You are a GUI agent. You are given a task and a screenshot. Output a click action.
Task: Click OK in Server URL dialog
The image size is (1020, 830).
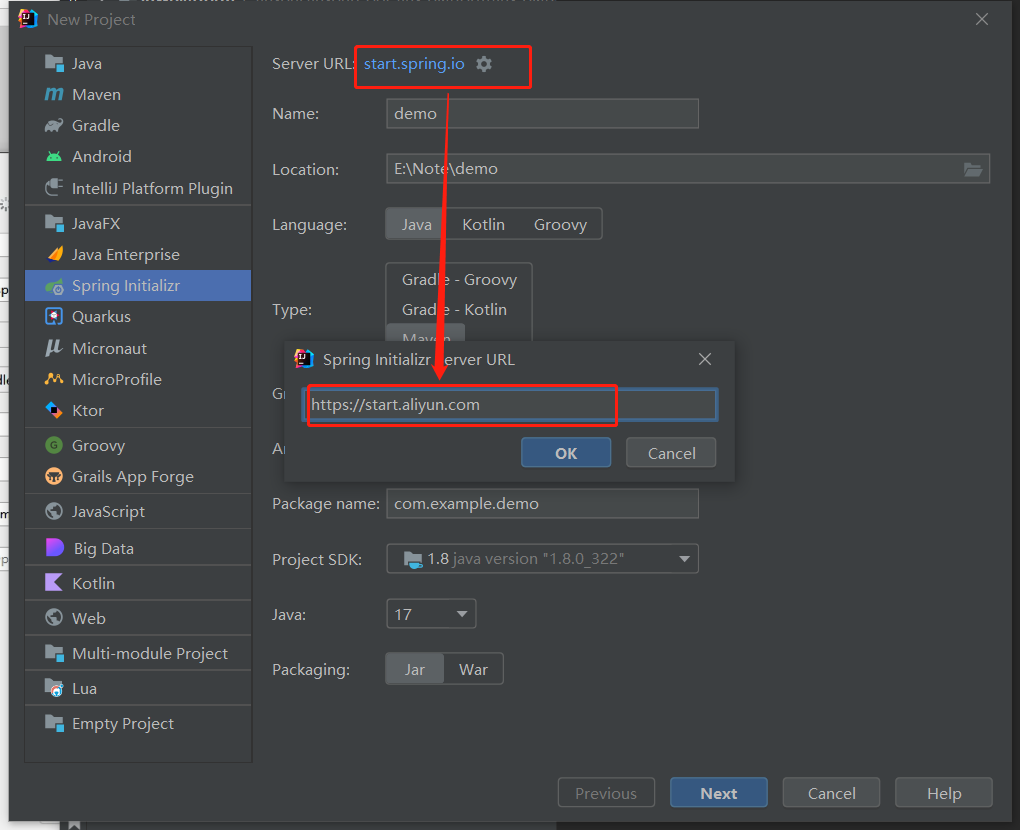(x=566, y=453)
